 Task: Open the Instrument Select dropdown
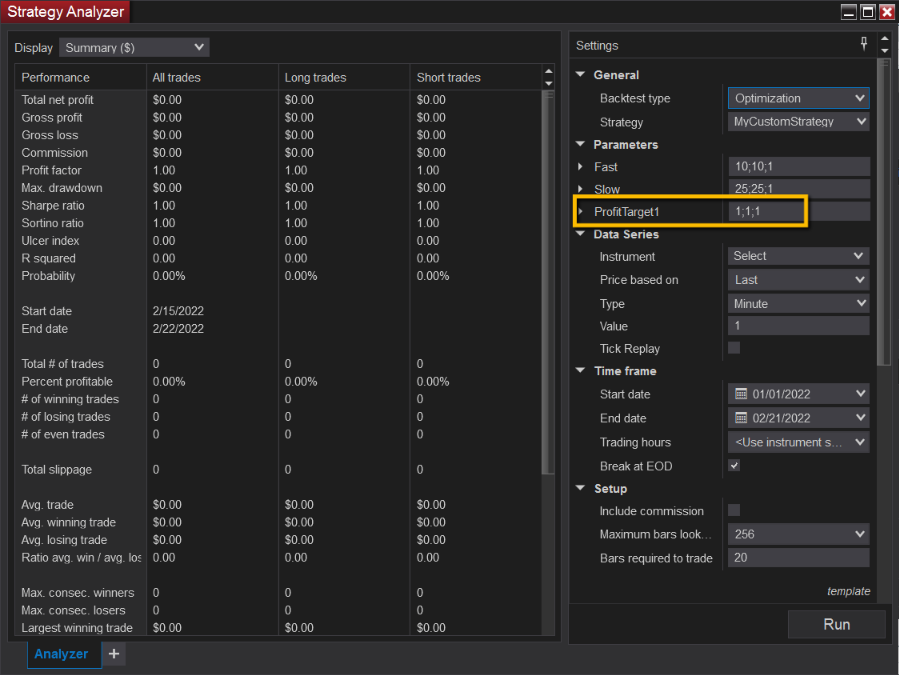[799, 256]
